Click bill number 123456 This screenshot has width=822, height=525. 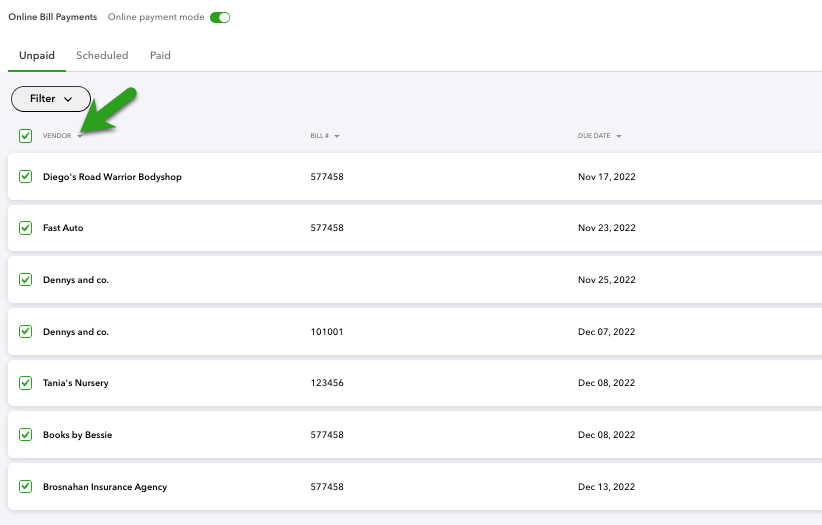point(327,383)
